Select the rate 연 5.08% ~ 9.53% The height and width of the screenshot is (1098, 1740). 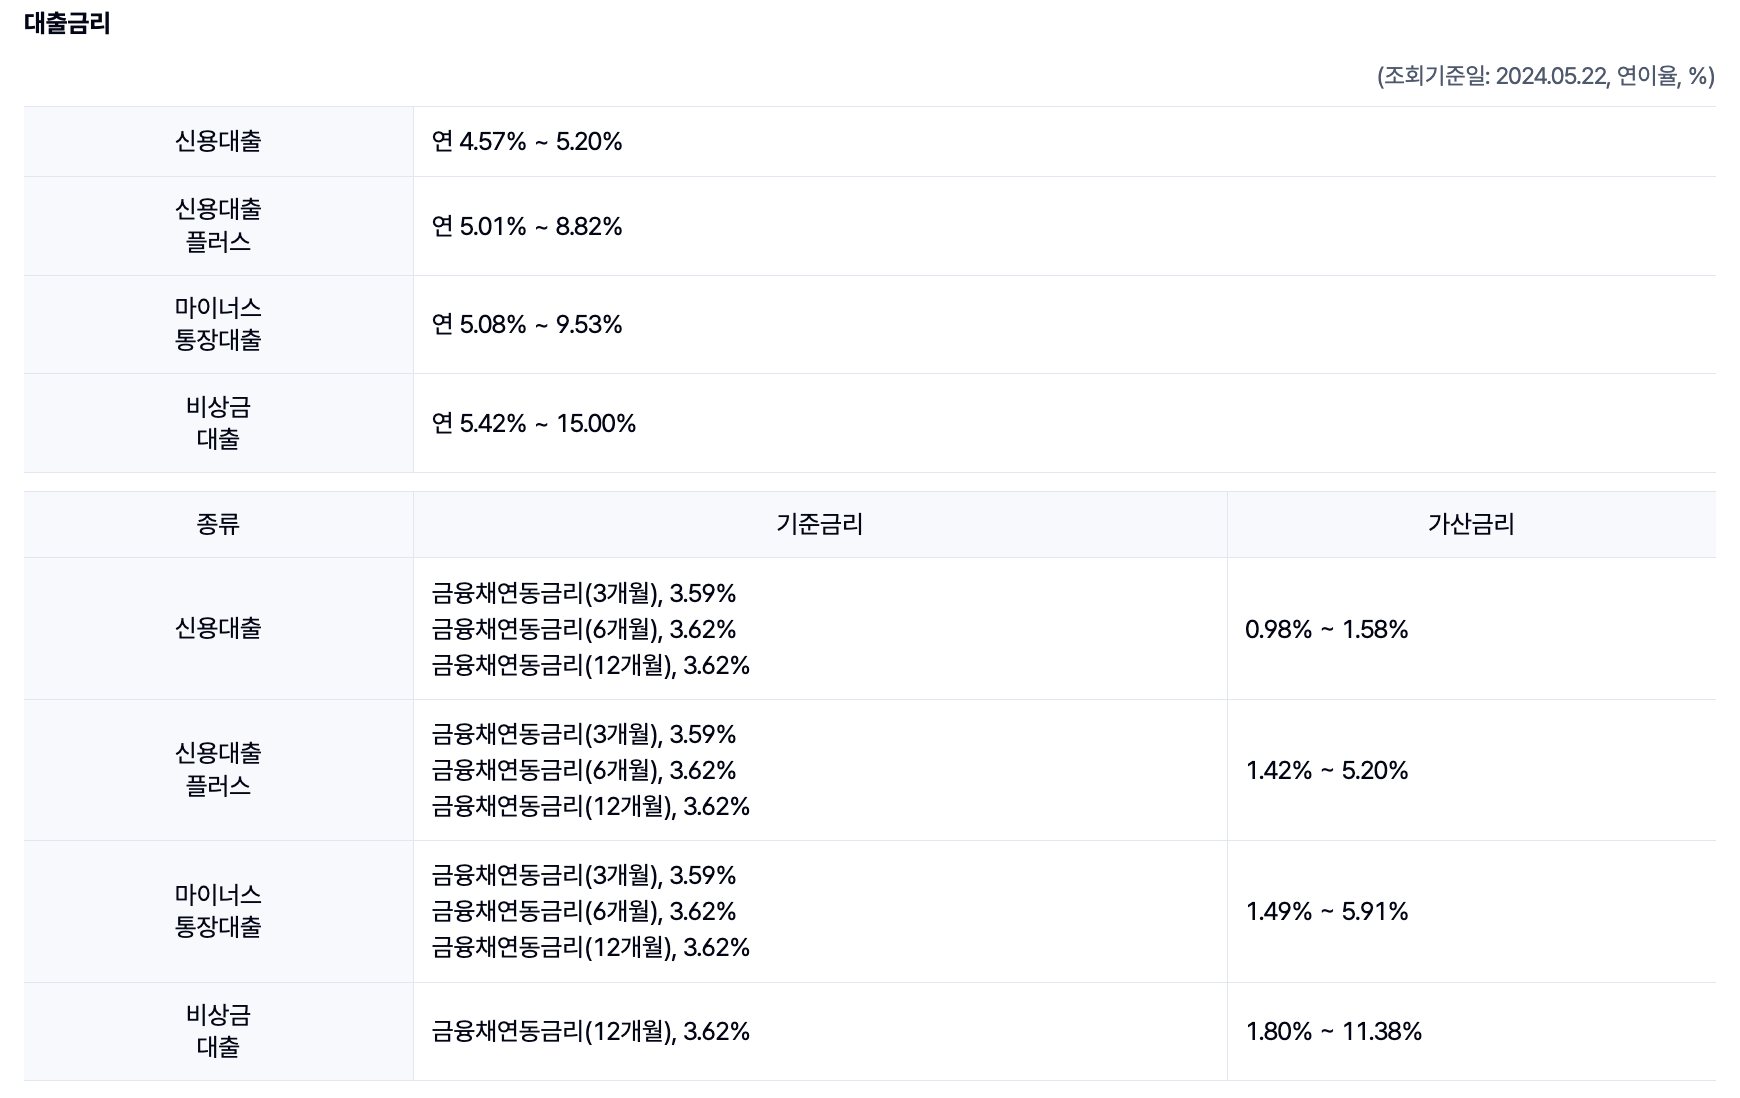[x=527, y=325]
